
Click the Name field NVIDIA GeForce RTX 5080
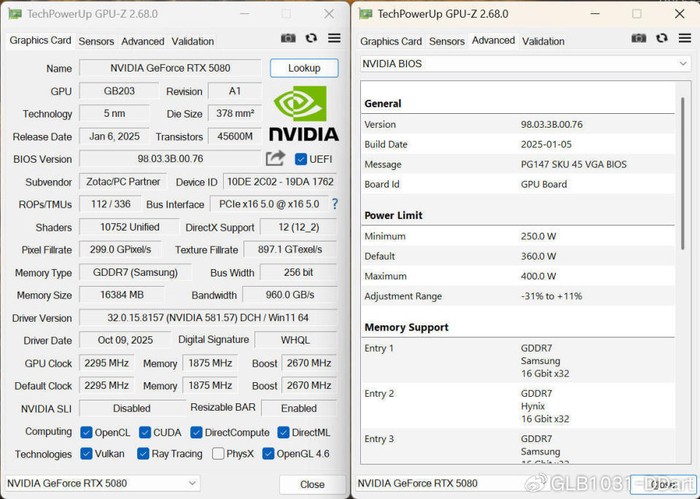tap(170, 68)
